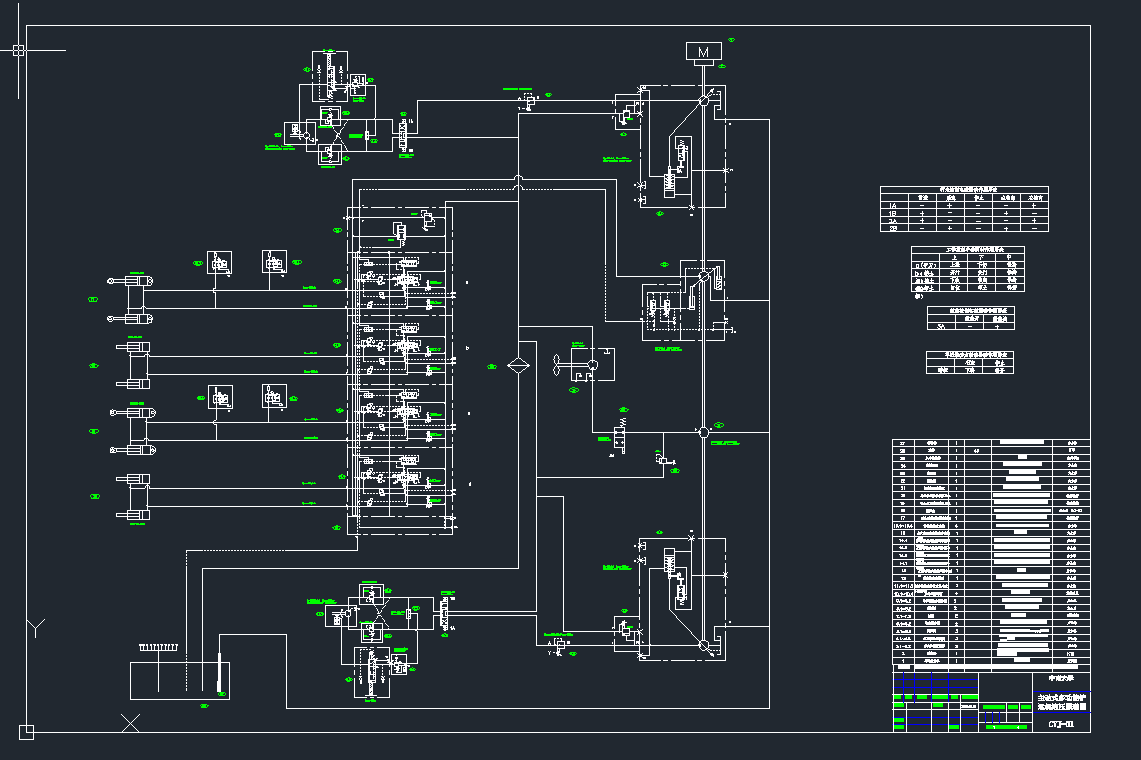Click the electric motor M symbol

pyautogui.click(x=704, y=52)
